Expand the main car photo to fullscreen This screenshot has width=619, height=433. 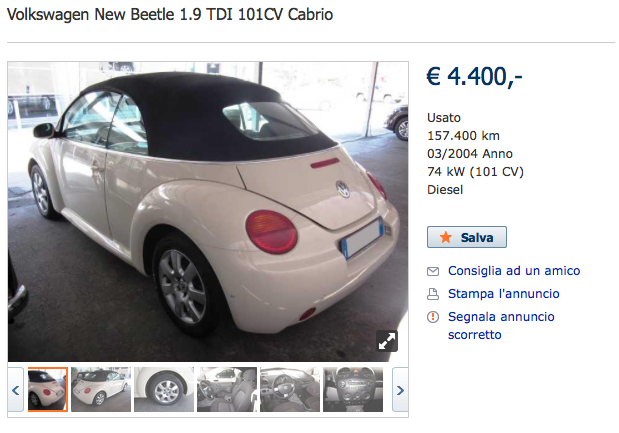387,341
